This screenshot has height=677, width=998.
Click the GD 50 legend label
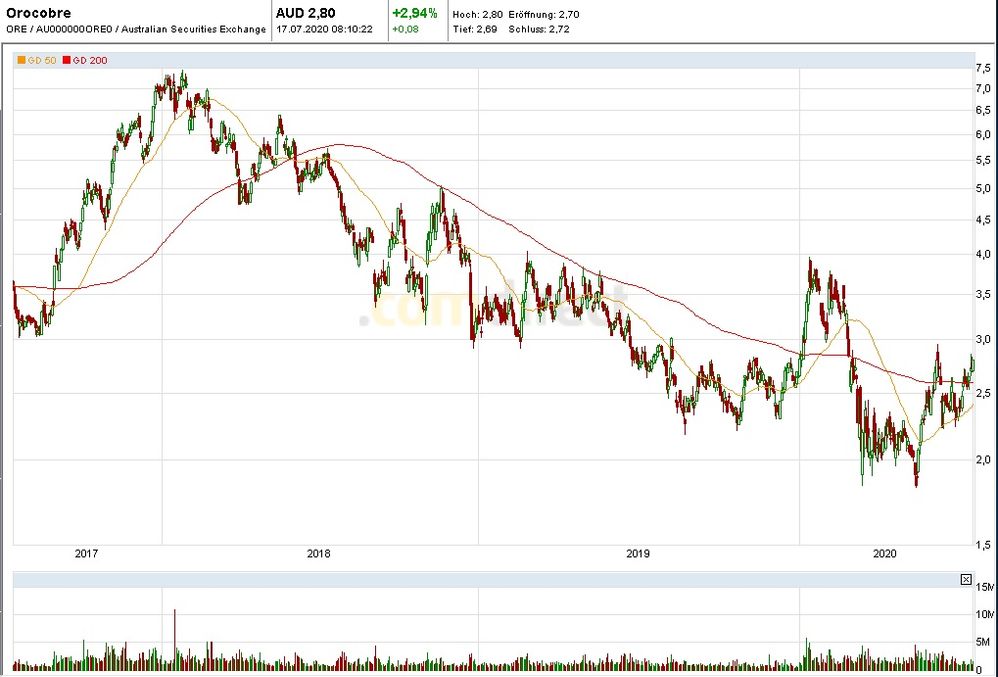(x=42, y=60)
